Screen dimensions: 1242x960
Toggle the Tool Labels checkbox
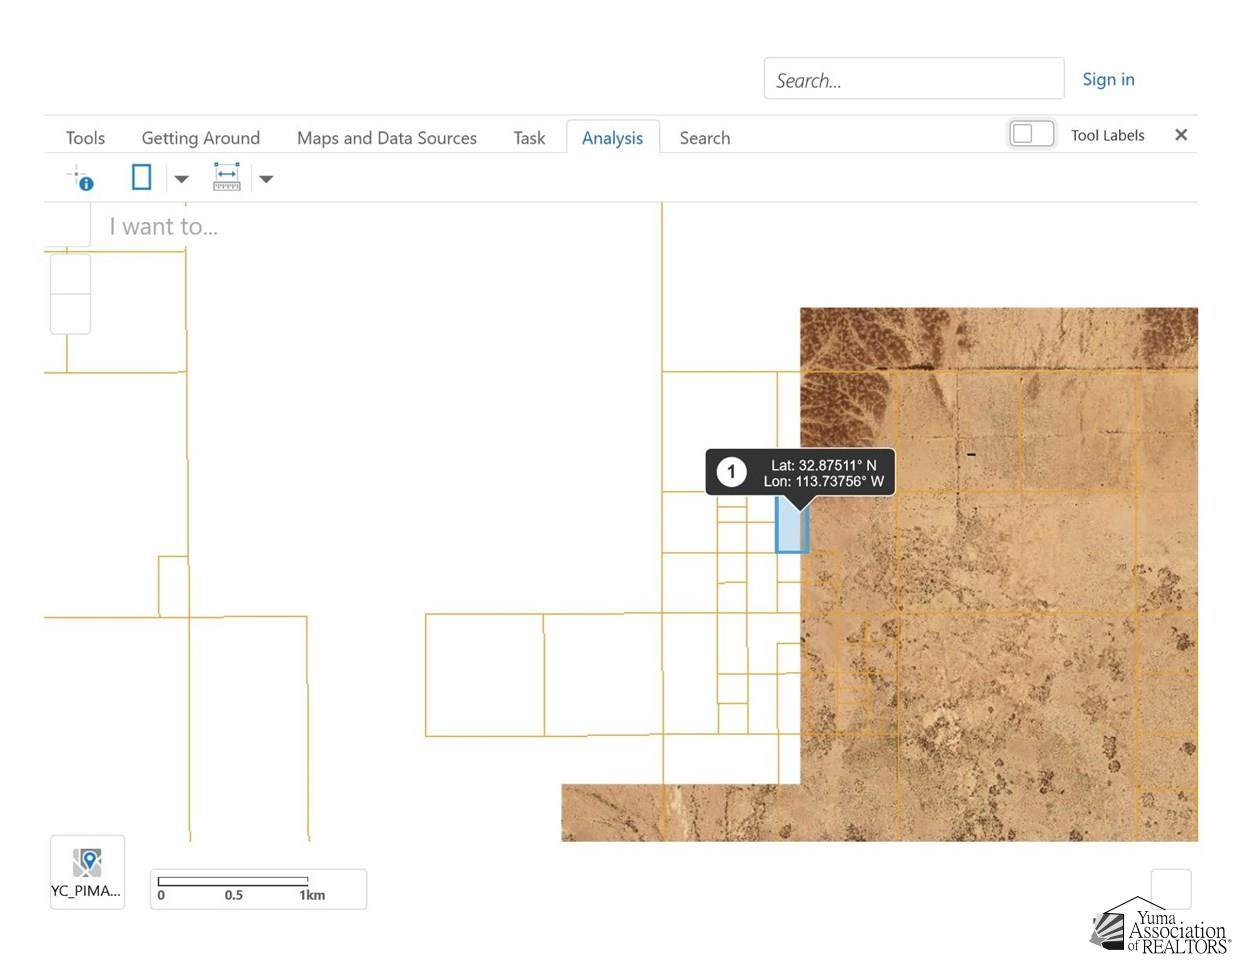[x=1031, y=134]
